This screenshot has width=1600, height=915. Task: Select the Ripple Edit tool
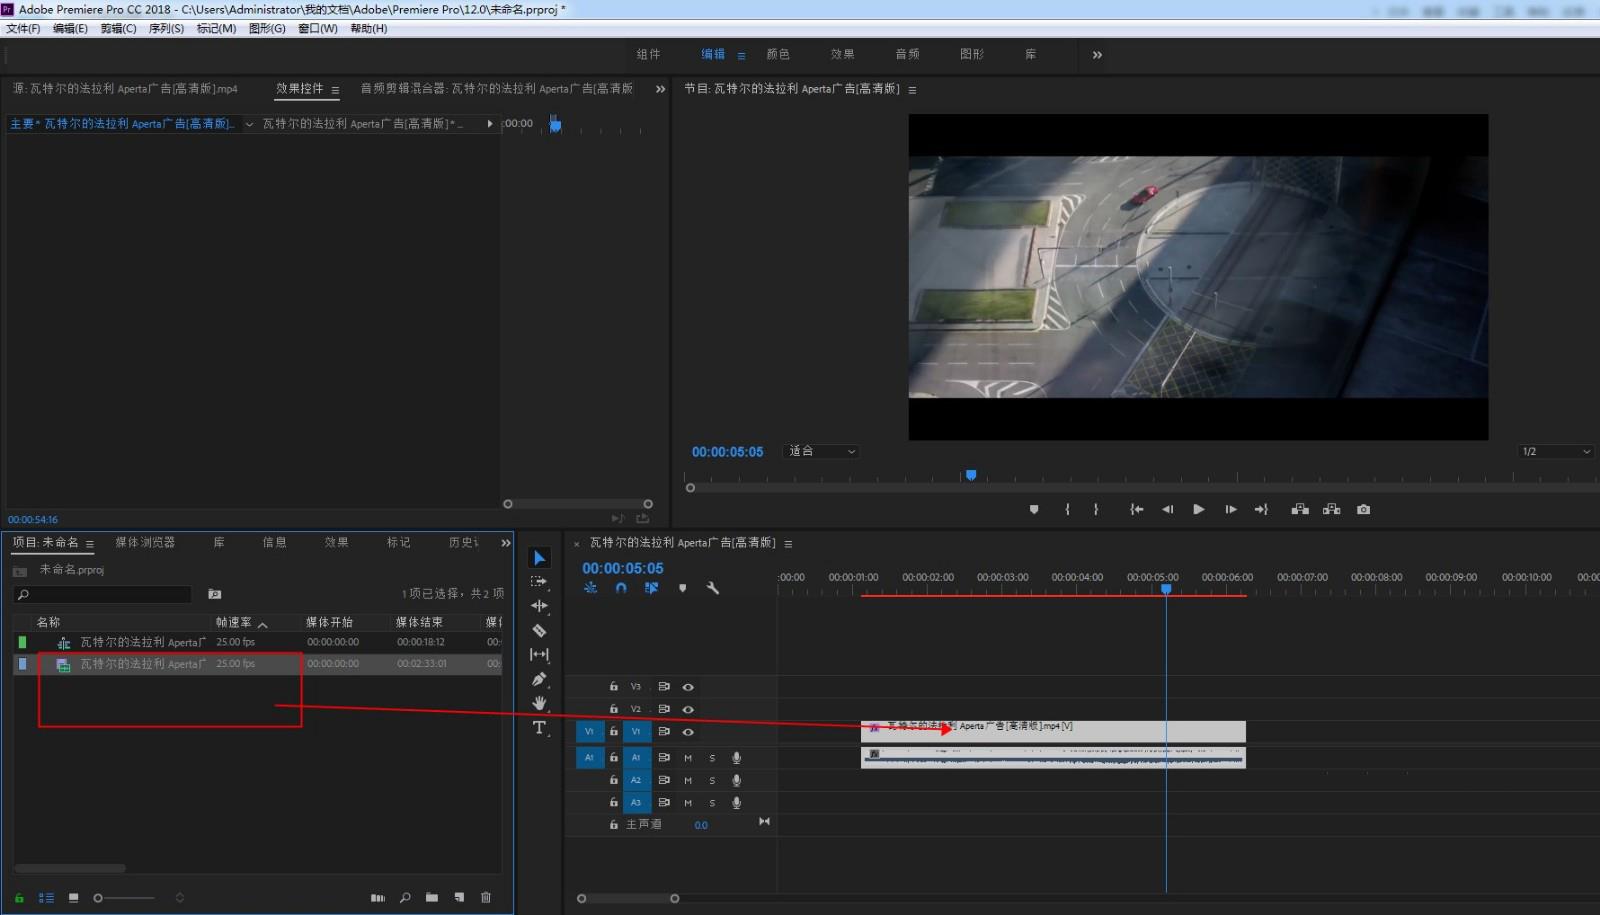[539, 606]
